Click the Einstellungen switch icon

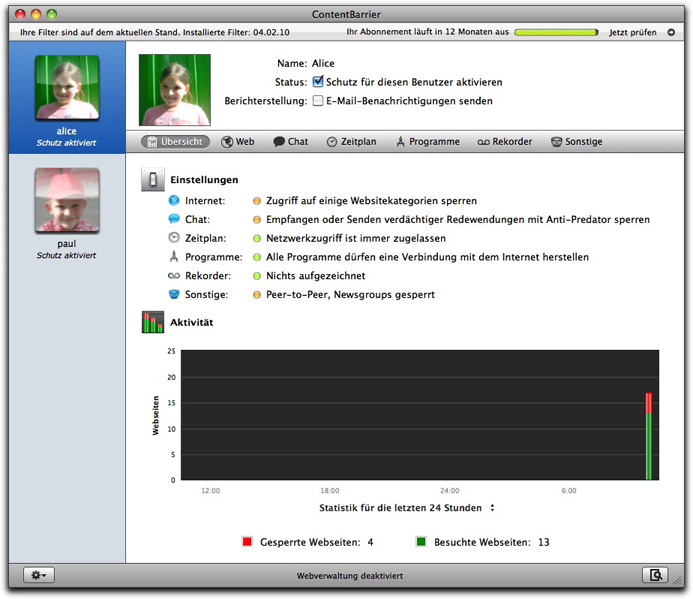[x=153, y=179]
